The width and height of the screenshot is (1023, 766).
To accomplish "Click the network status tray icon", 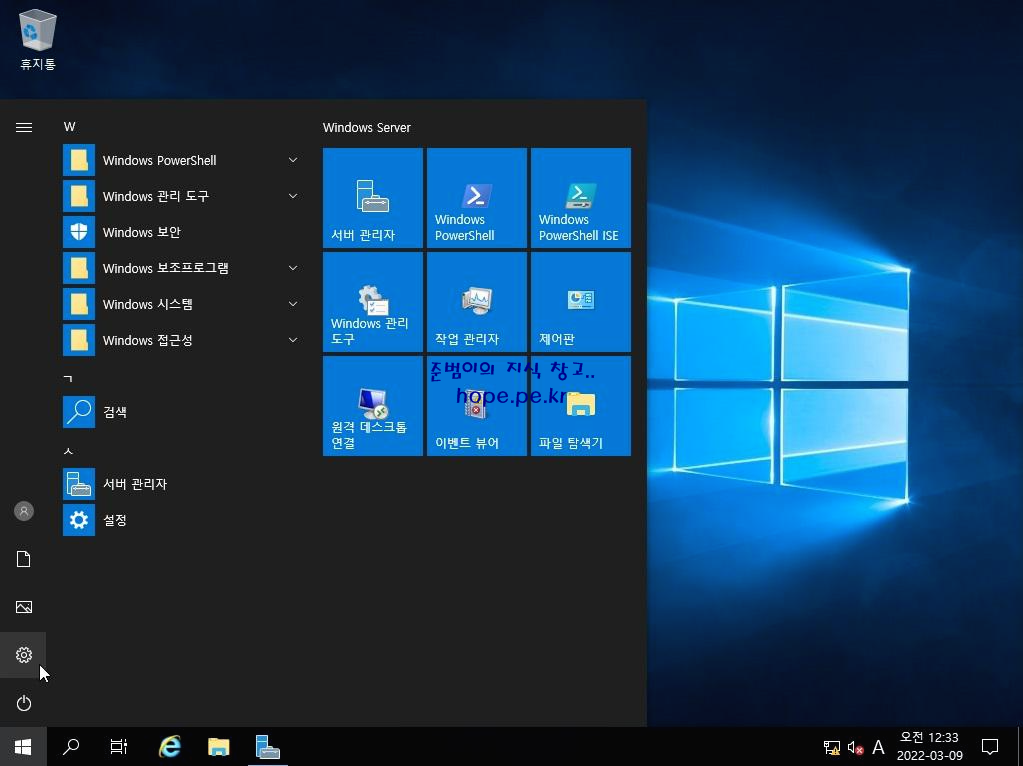I will click(x=832, y=748).
